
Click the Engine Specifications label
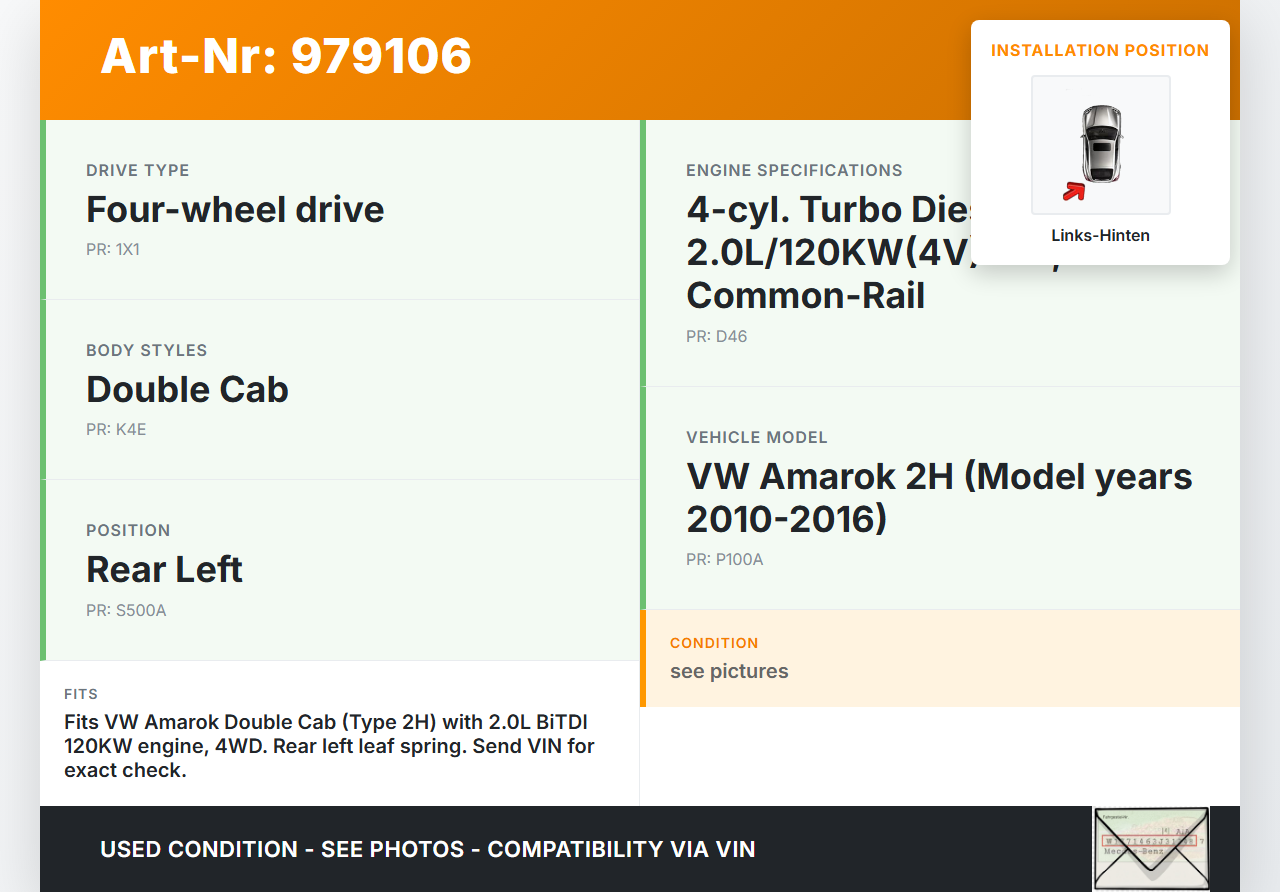[x=794, y=171]
